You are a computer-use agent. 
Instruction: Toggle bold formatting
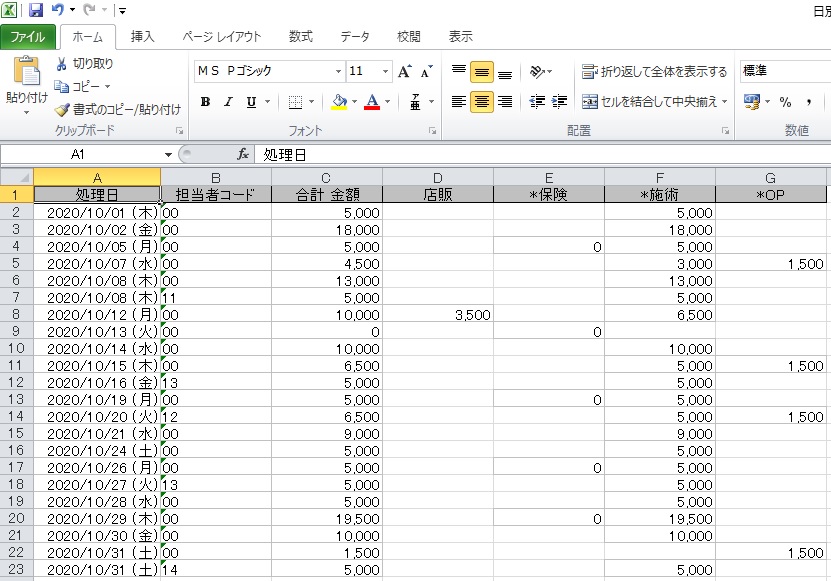(206, 102)
